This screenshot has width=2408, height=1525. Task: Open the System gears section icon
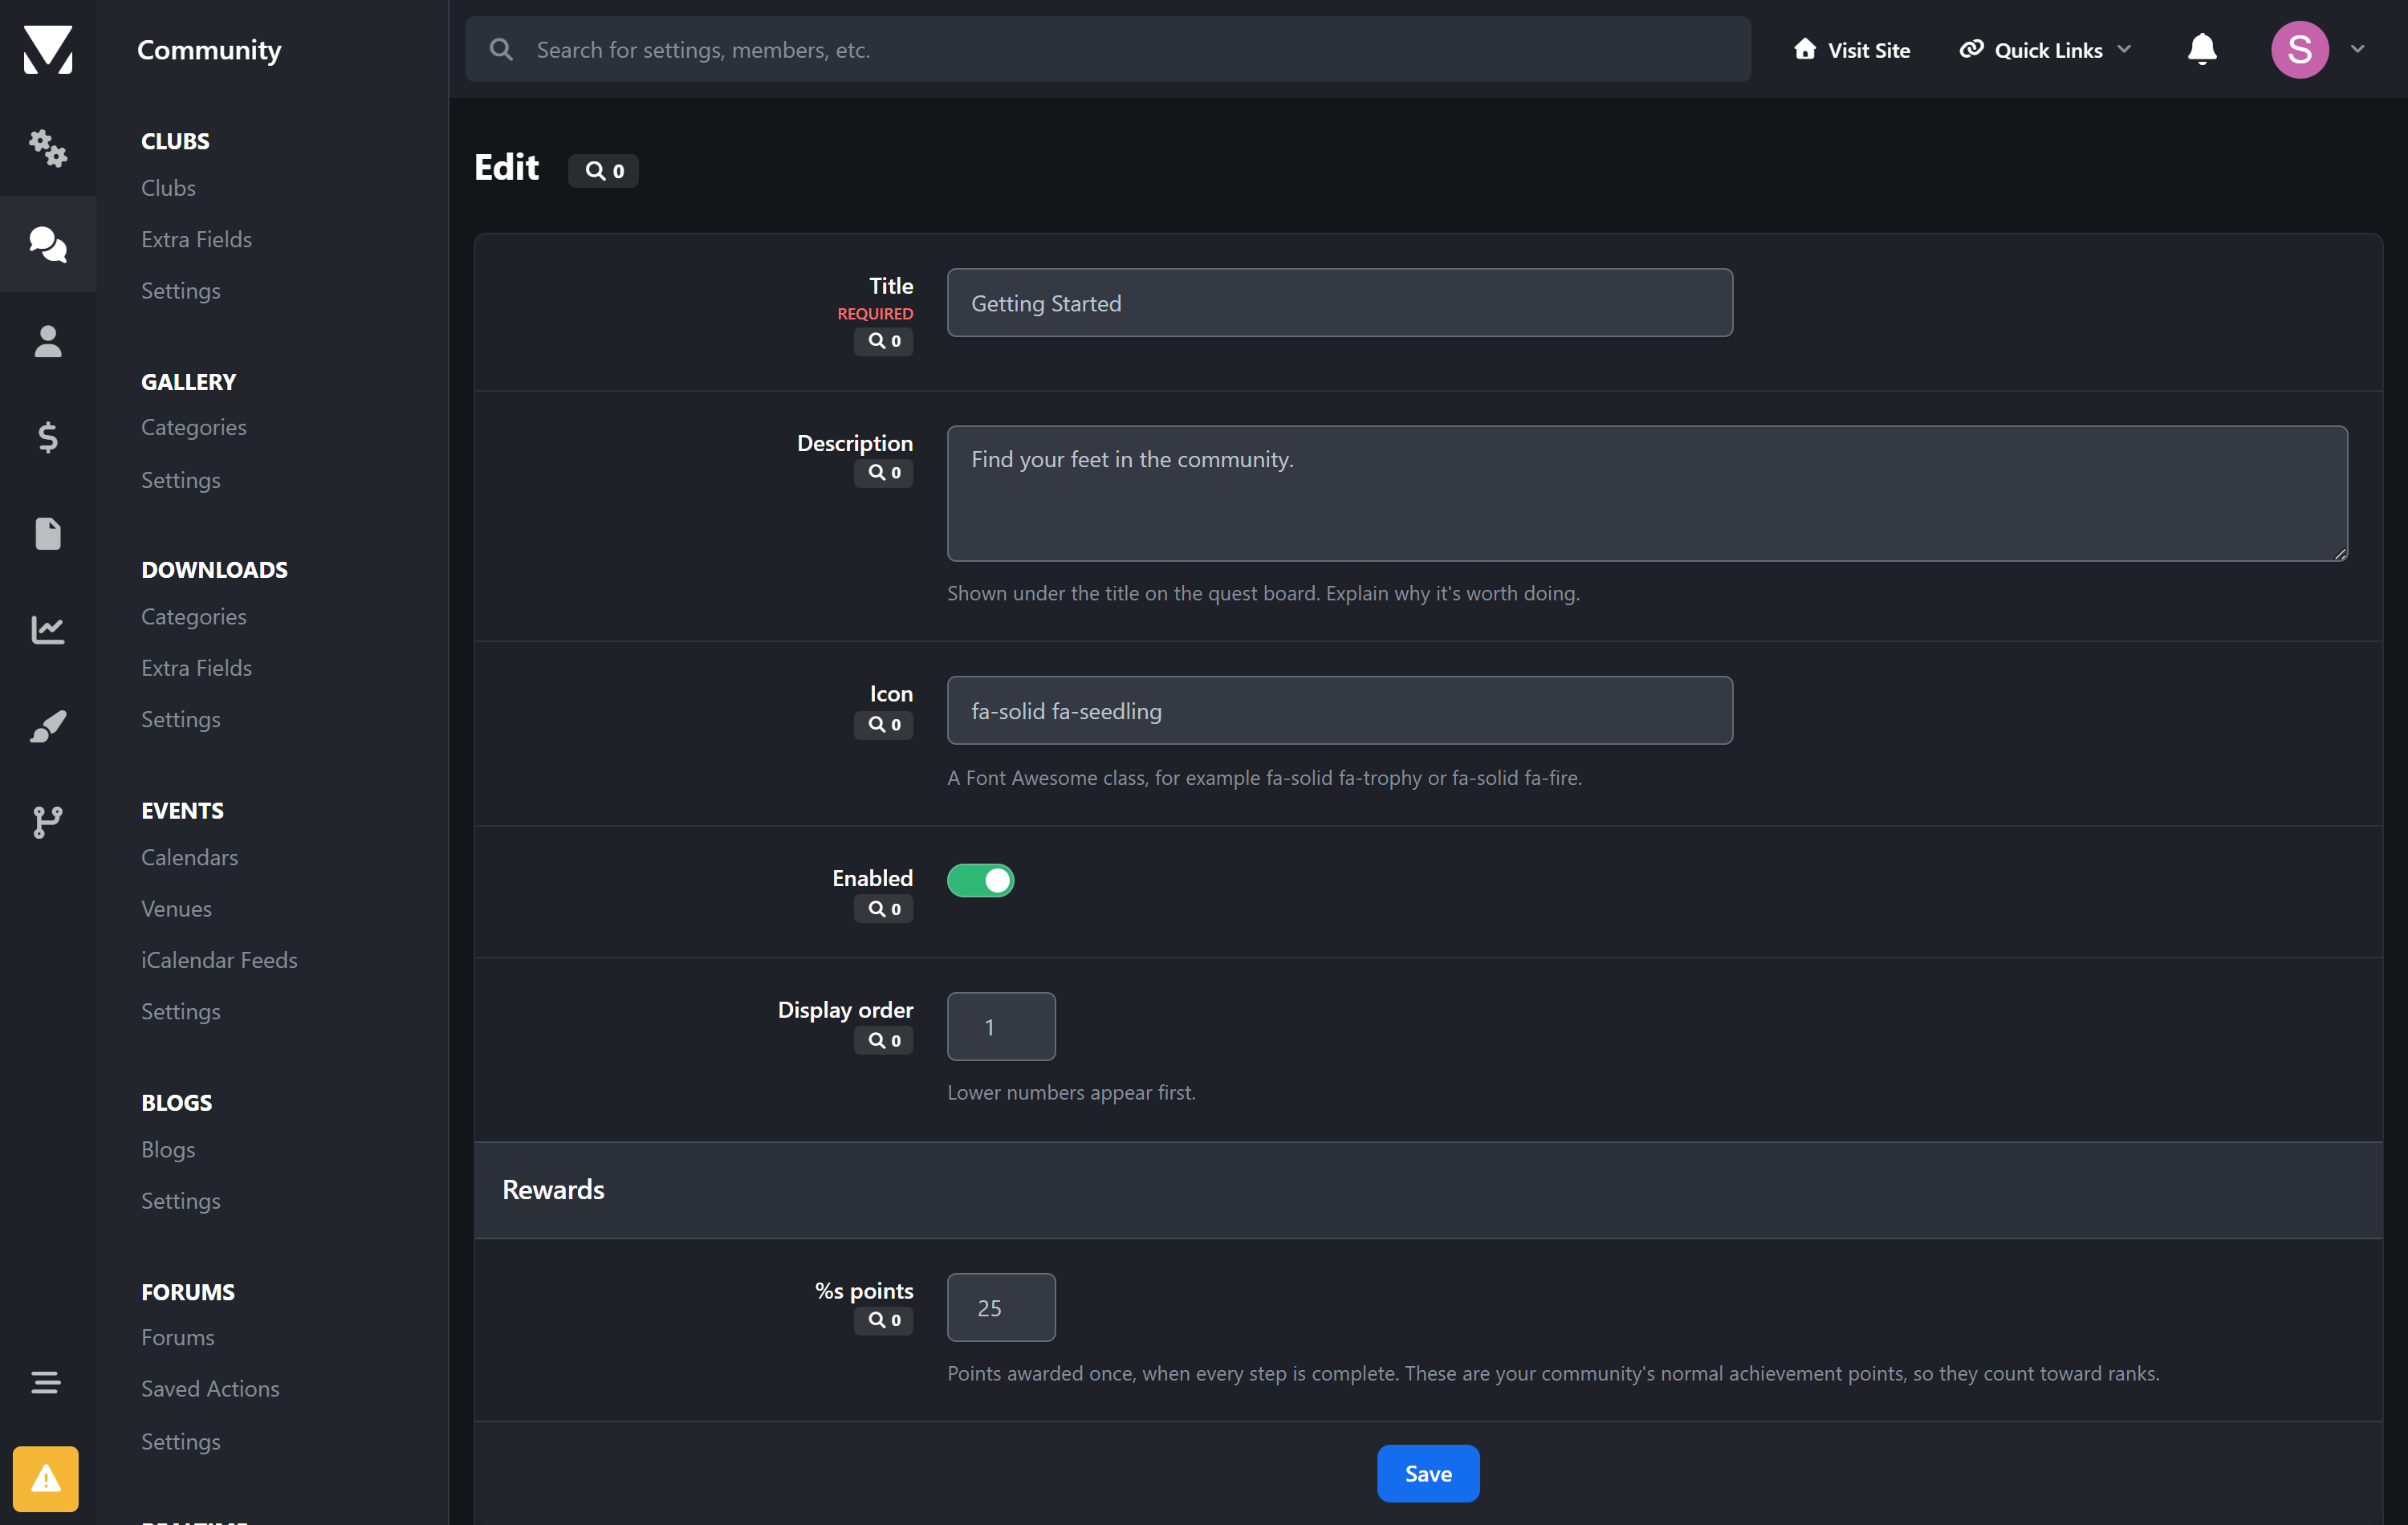pos(48,148)
